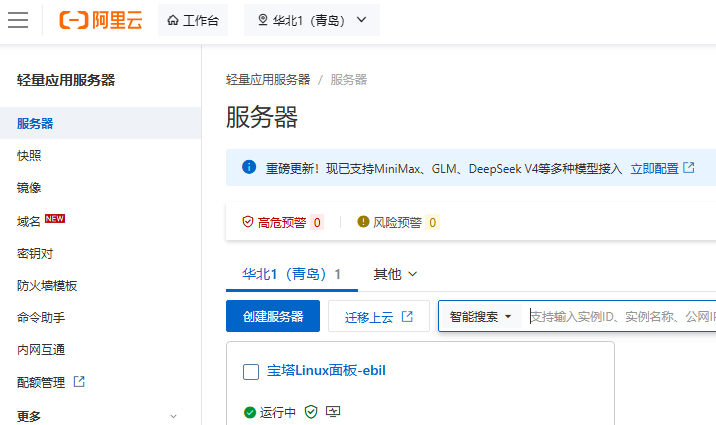Open 内网互通 in the sidebar
The height and width of the screenshot is (425, 716).
(x=41, y=350)
